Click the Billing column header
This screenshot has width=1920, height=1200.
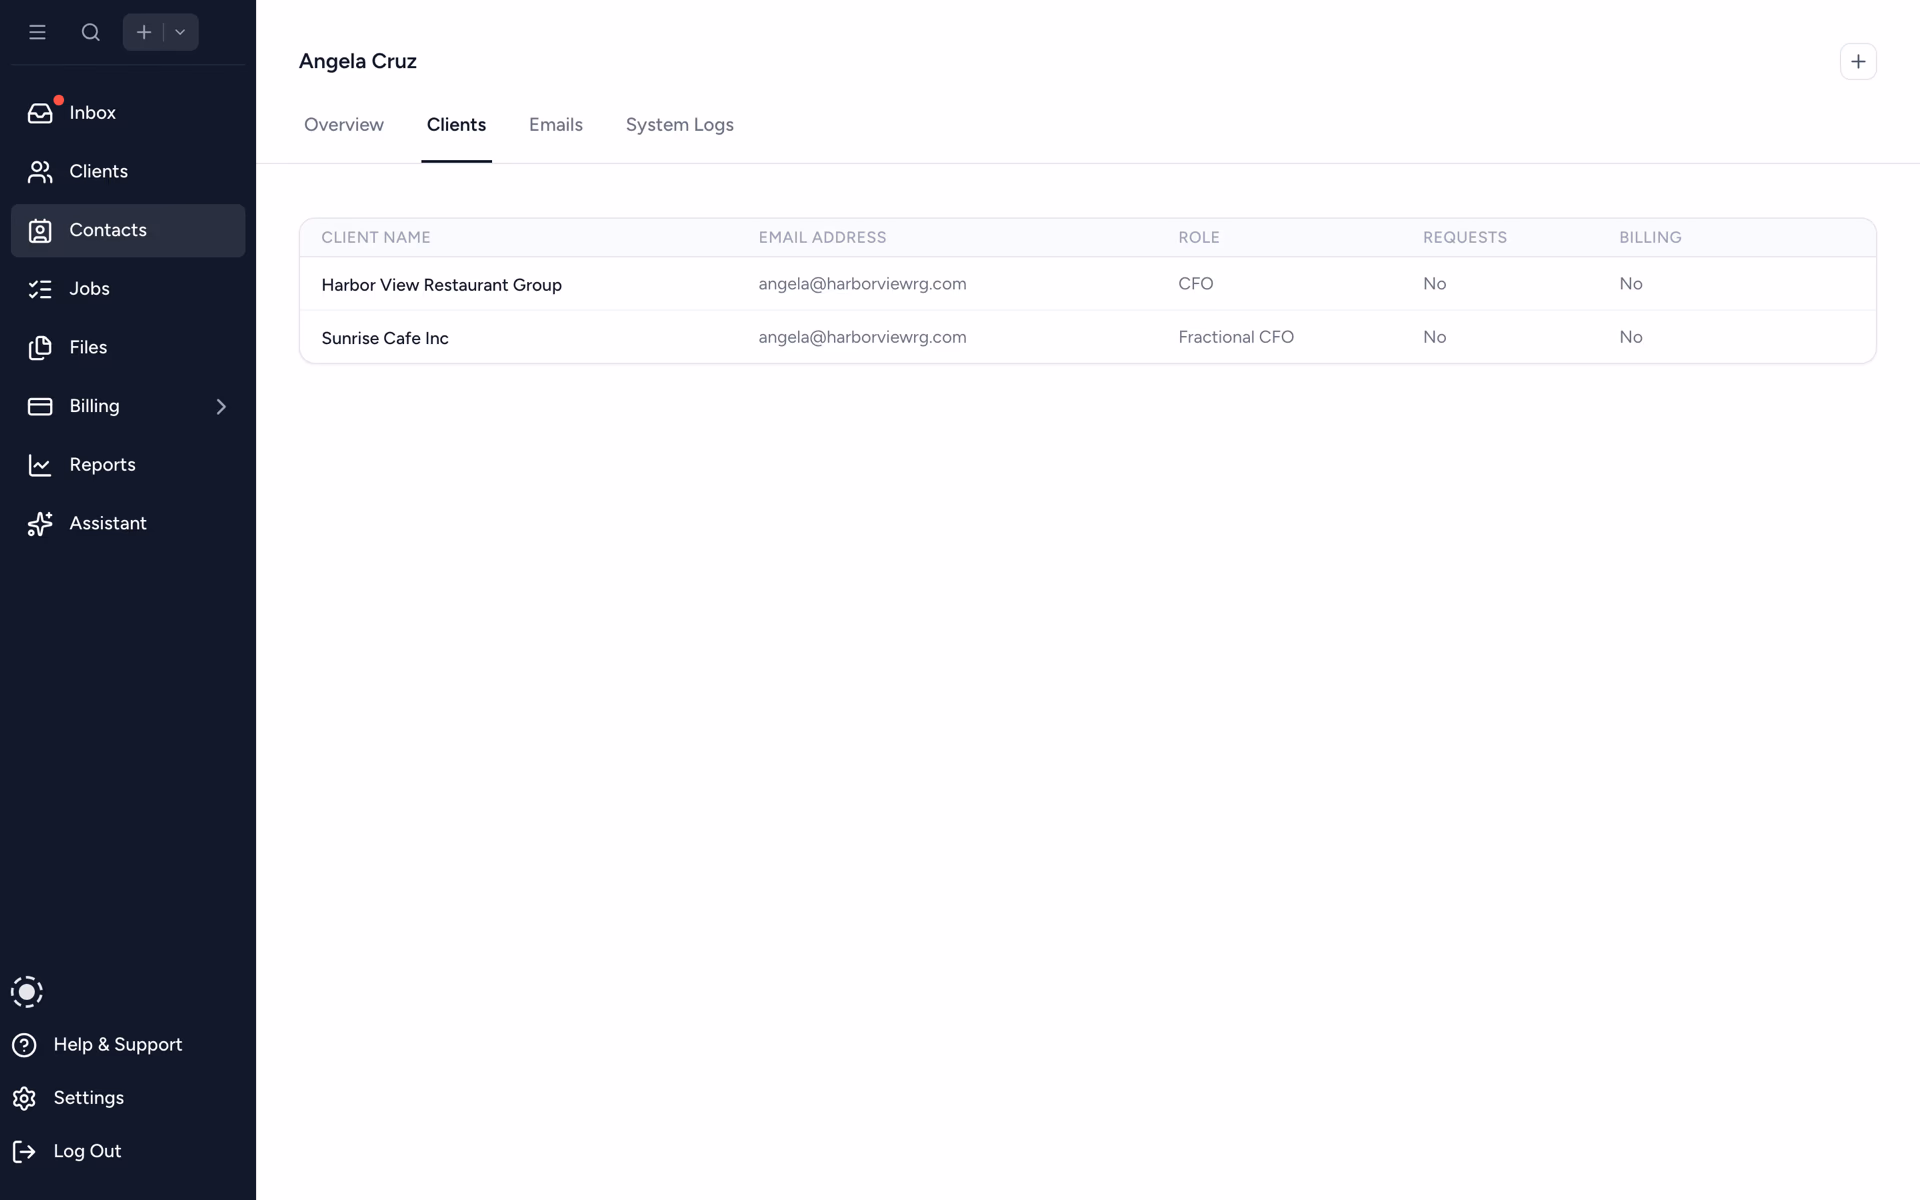point(1650,238)
